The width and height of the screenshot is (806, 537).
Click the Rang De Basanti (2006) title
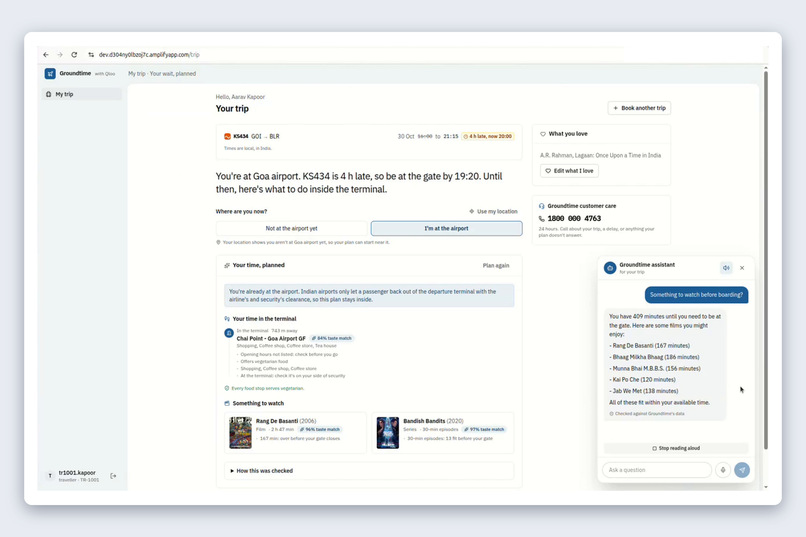tap(286, 421)
